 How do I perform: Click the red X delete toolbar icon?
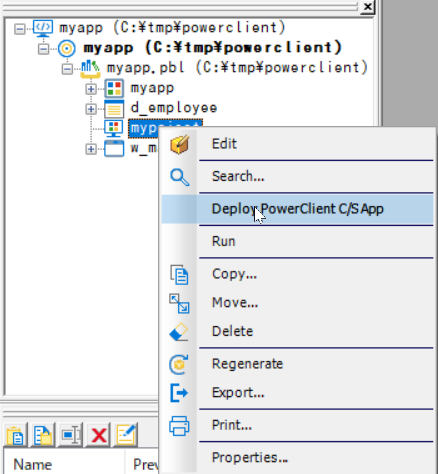99,435
